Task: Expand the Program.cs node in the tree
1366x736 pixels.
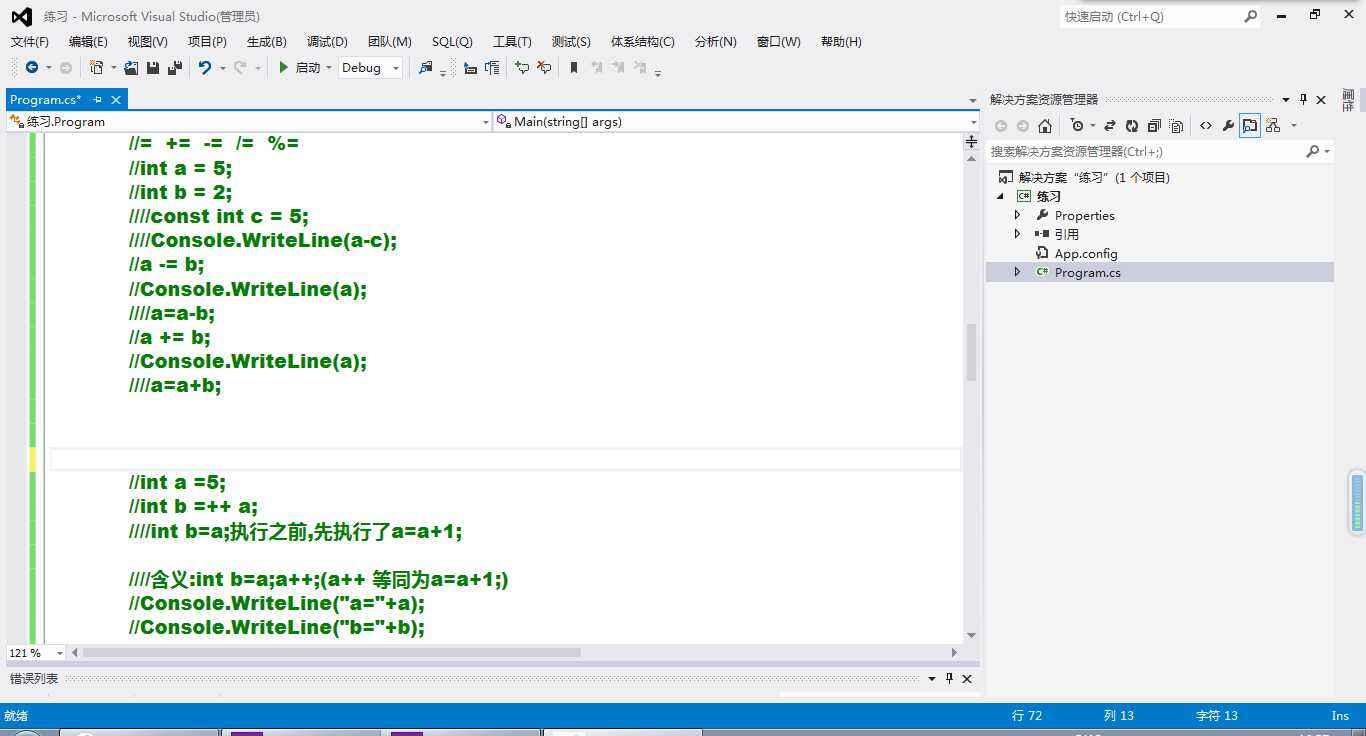Action: coord(1018,272)
